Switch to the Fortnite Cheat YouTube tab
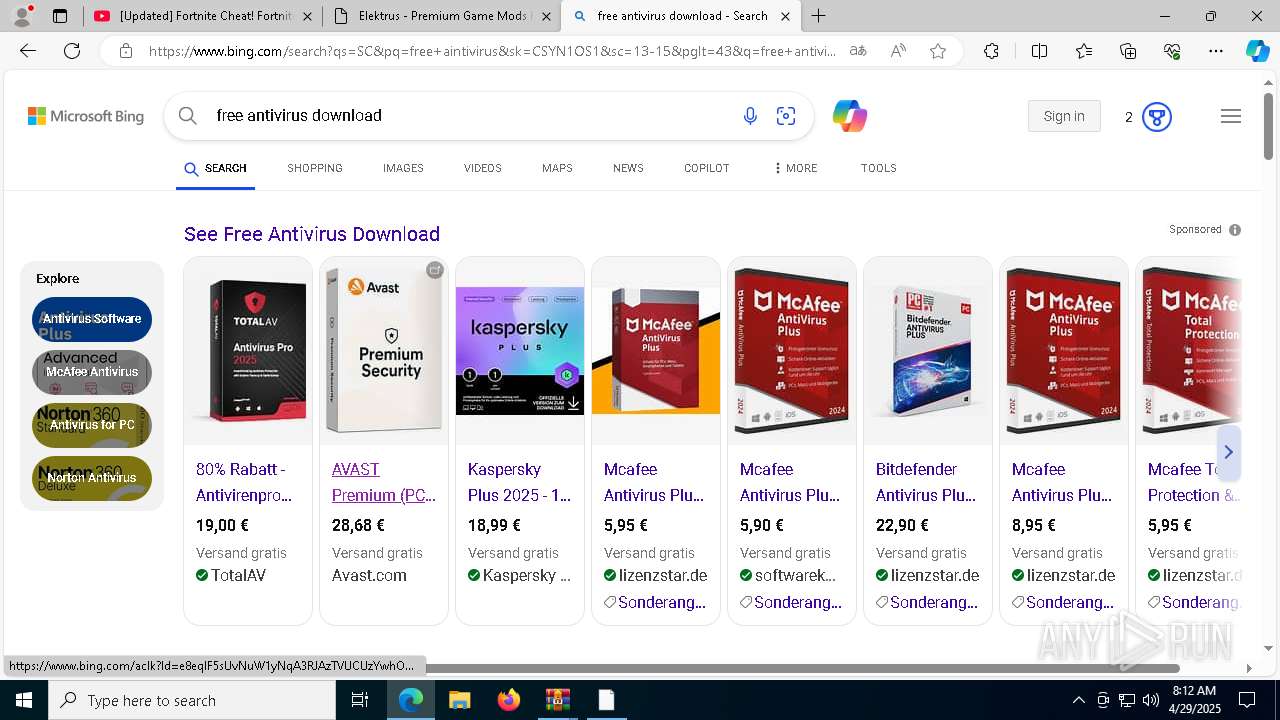 [203, 16]
